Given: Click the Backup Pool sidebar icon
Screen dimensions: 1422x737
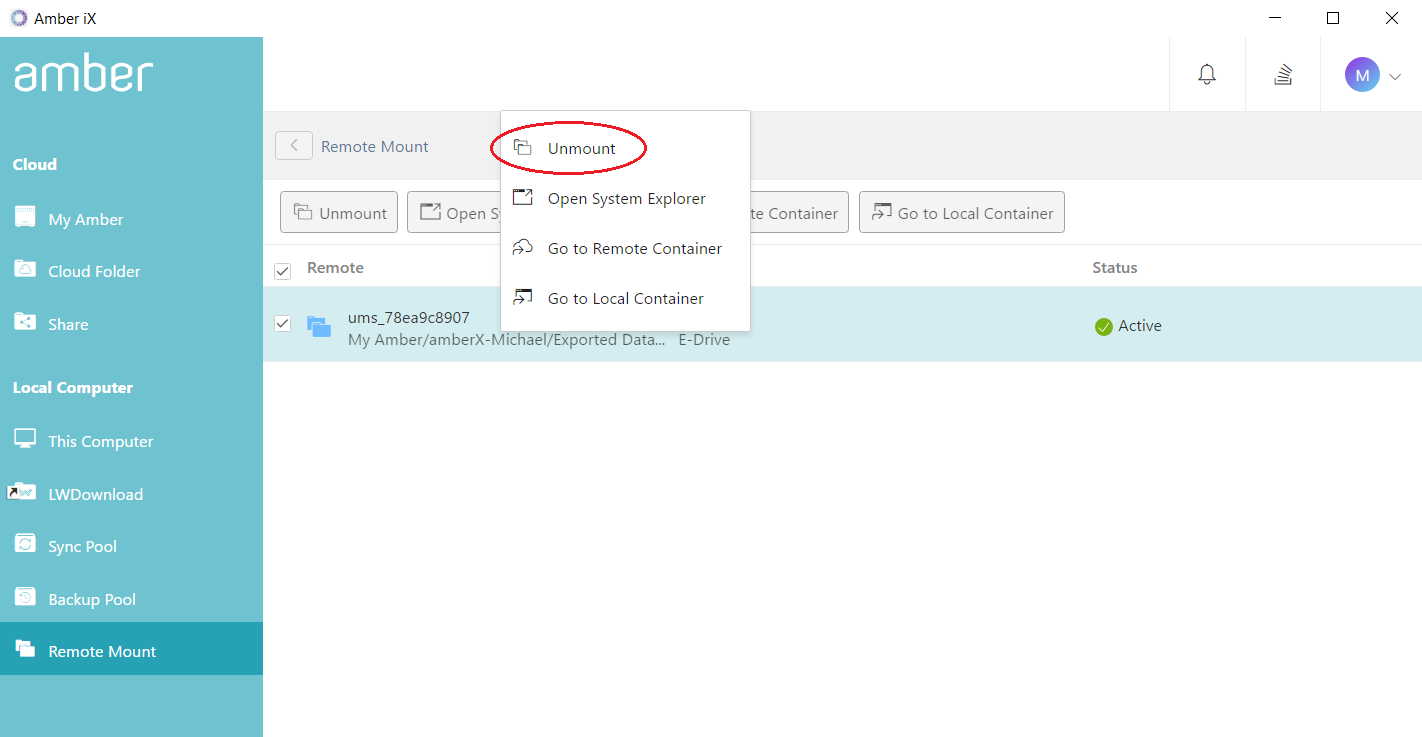Looking at the screenshot, I should pyautogui.click(x=25, y=598).
